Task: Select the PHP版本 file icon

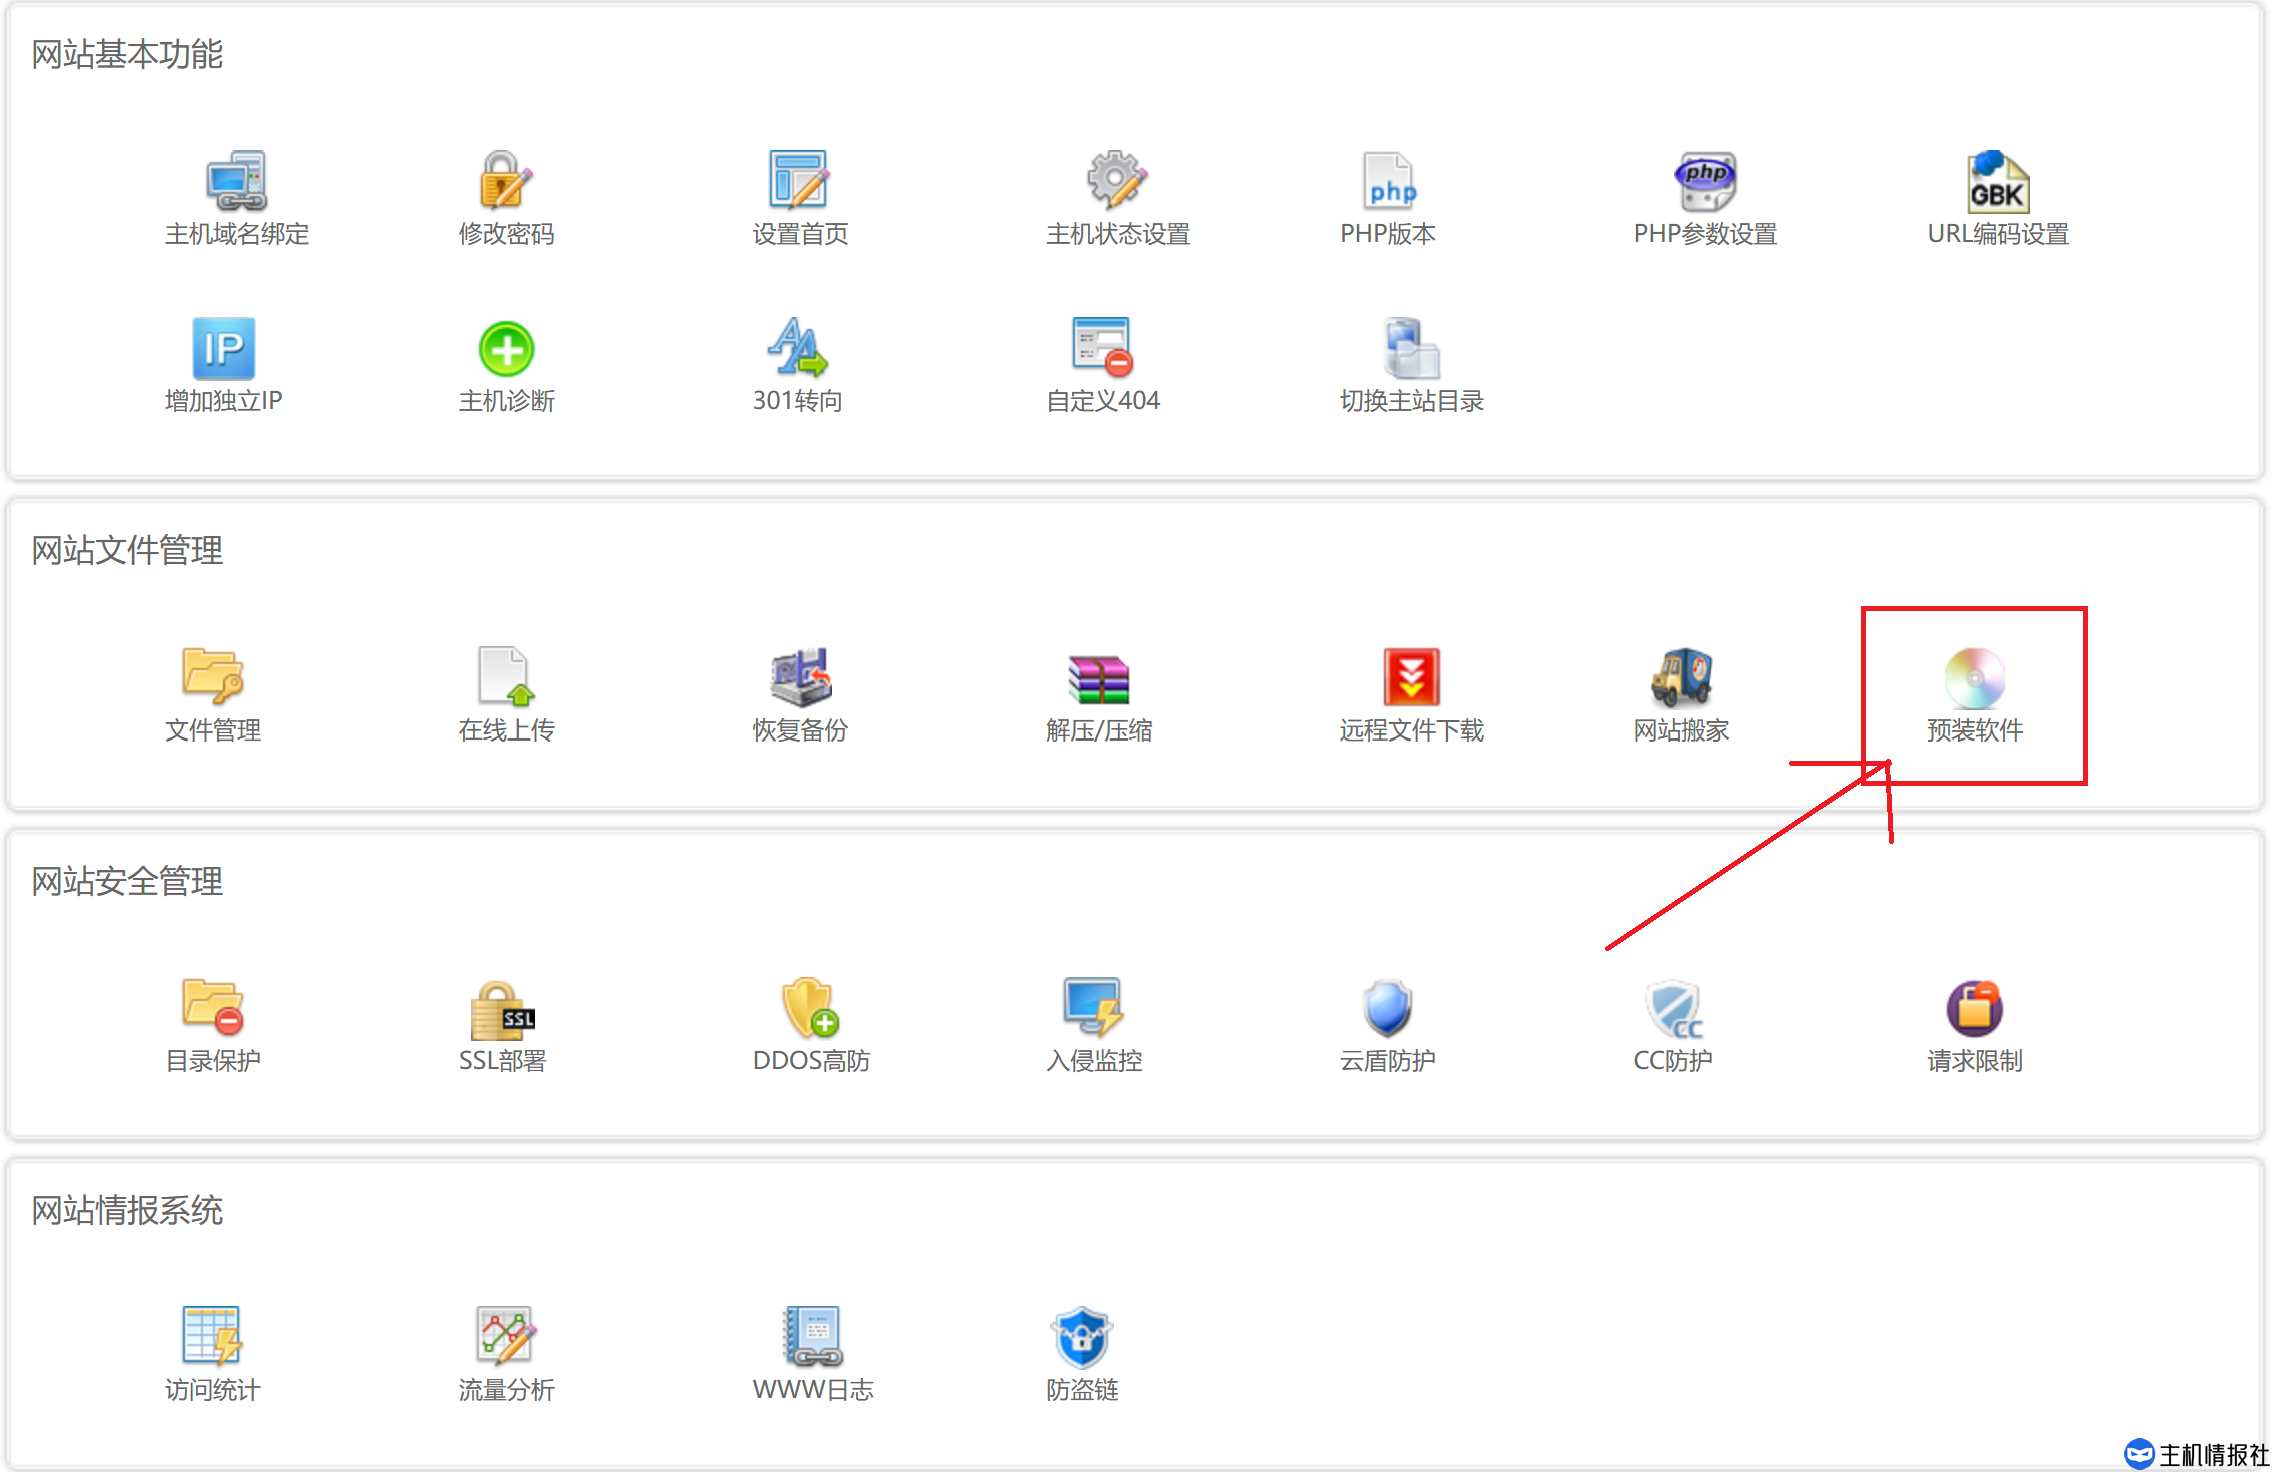Action: pos(1388,180)
